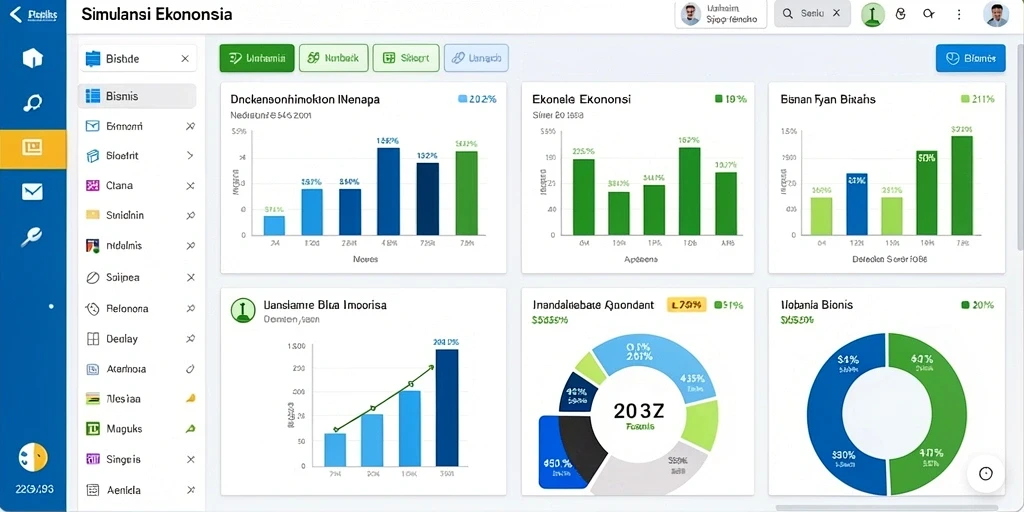Screen dimensions: 1024x512
Task: Click the Lintamia green button
Action: [257, 58]
